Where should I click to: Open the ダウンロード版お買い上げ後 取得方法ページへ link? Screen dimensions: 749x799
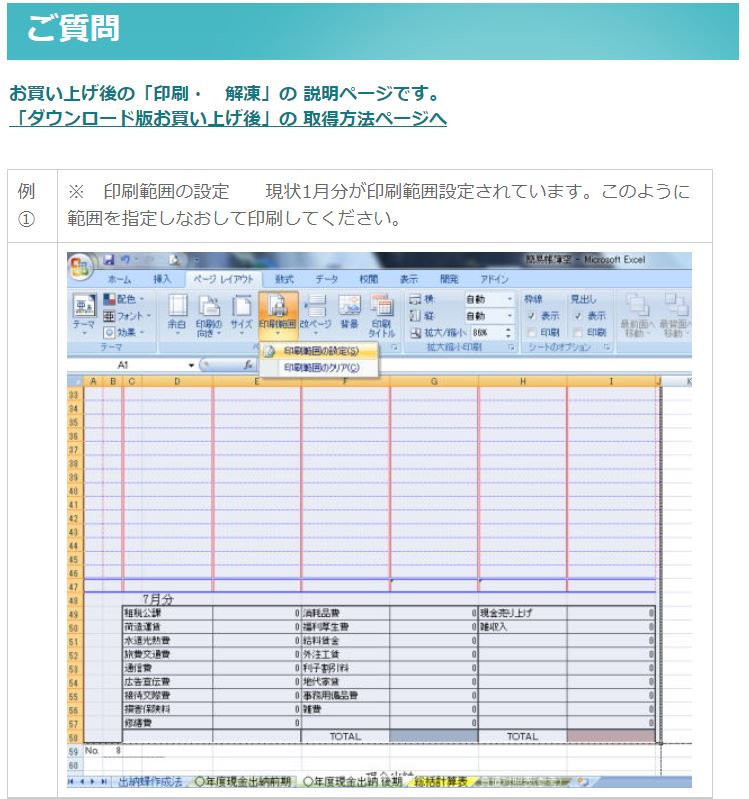(228, 118)
